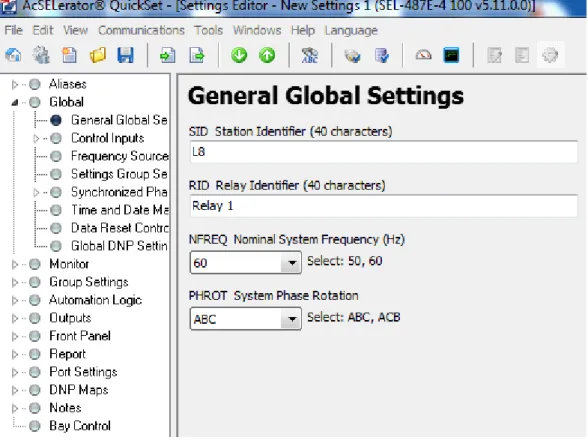
Task: Open the Windows menu
Action: 257,30
